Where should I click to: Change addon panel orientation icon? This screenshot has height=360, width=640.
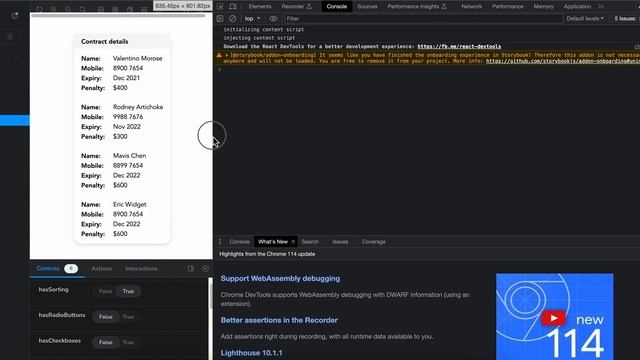(191, 269)
